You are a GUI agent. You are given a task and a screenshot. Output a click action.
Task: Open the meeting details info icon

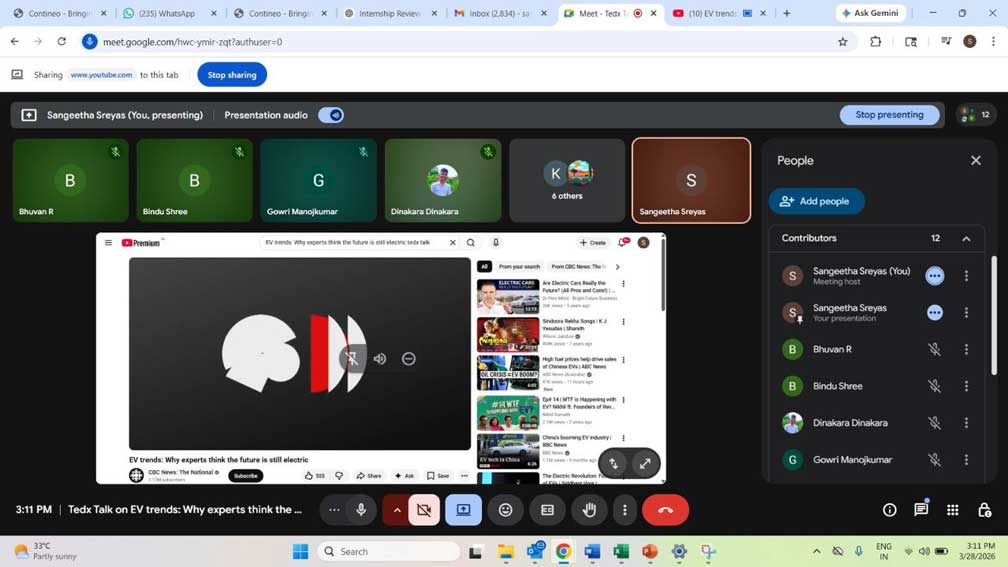tap(889, 510)
